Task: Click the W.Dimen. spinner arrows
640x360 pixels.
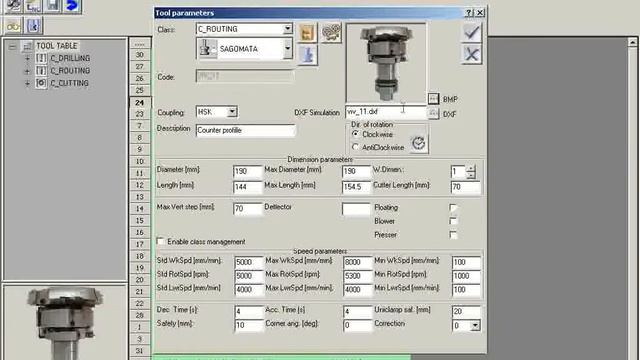Action: click(471, 171)
